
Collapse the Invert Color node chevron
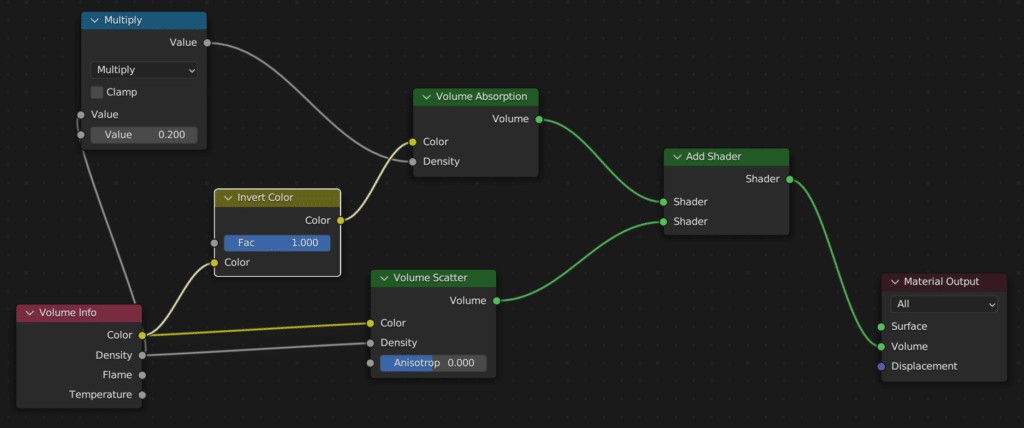227,198
